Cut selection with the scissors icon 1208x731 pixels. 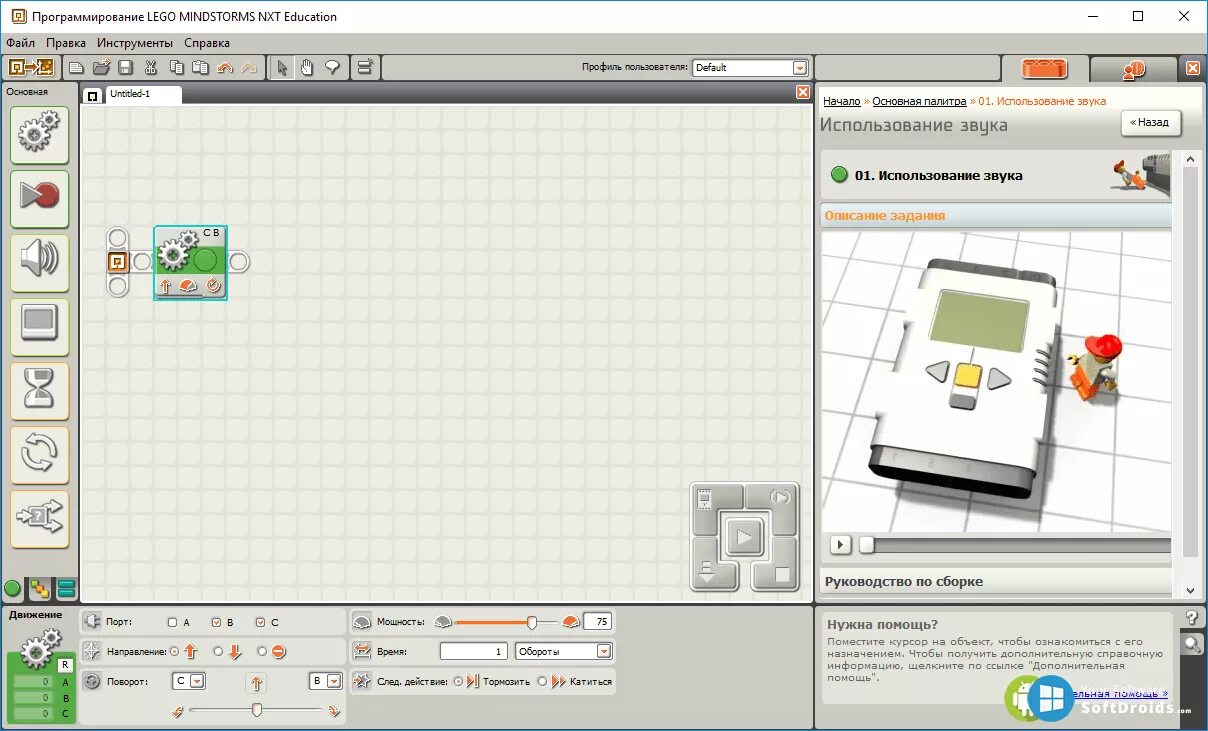click(151, 67)
